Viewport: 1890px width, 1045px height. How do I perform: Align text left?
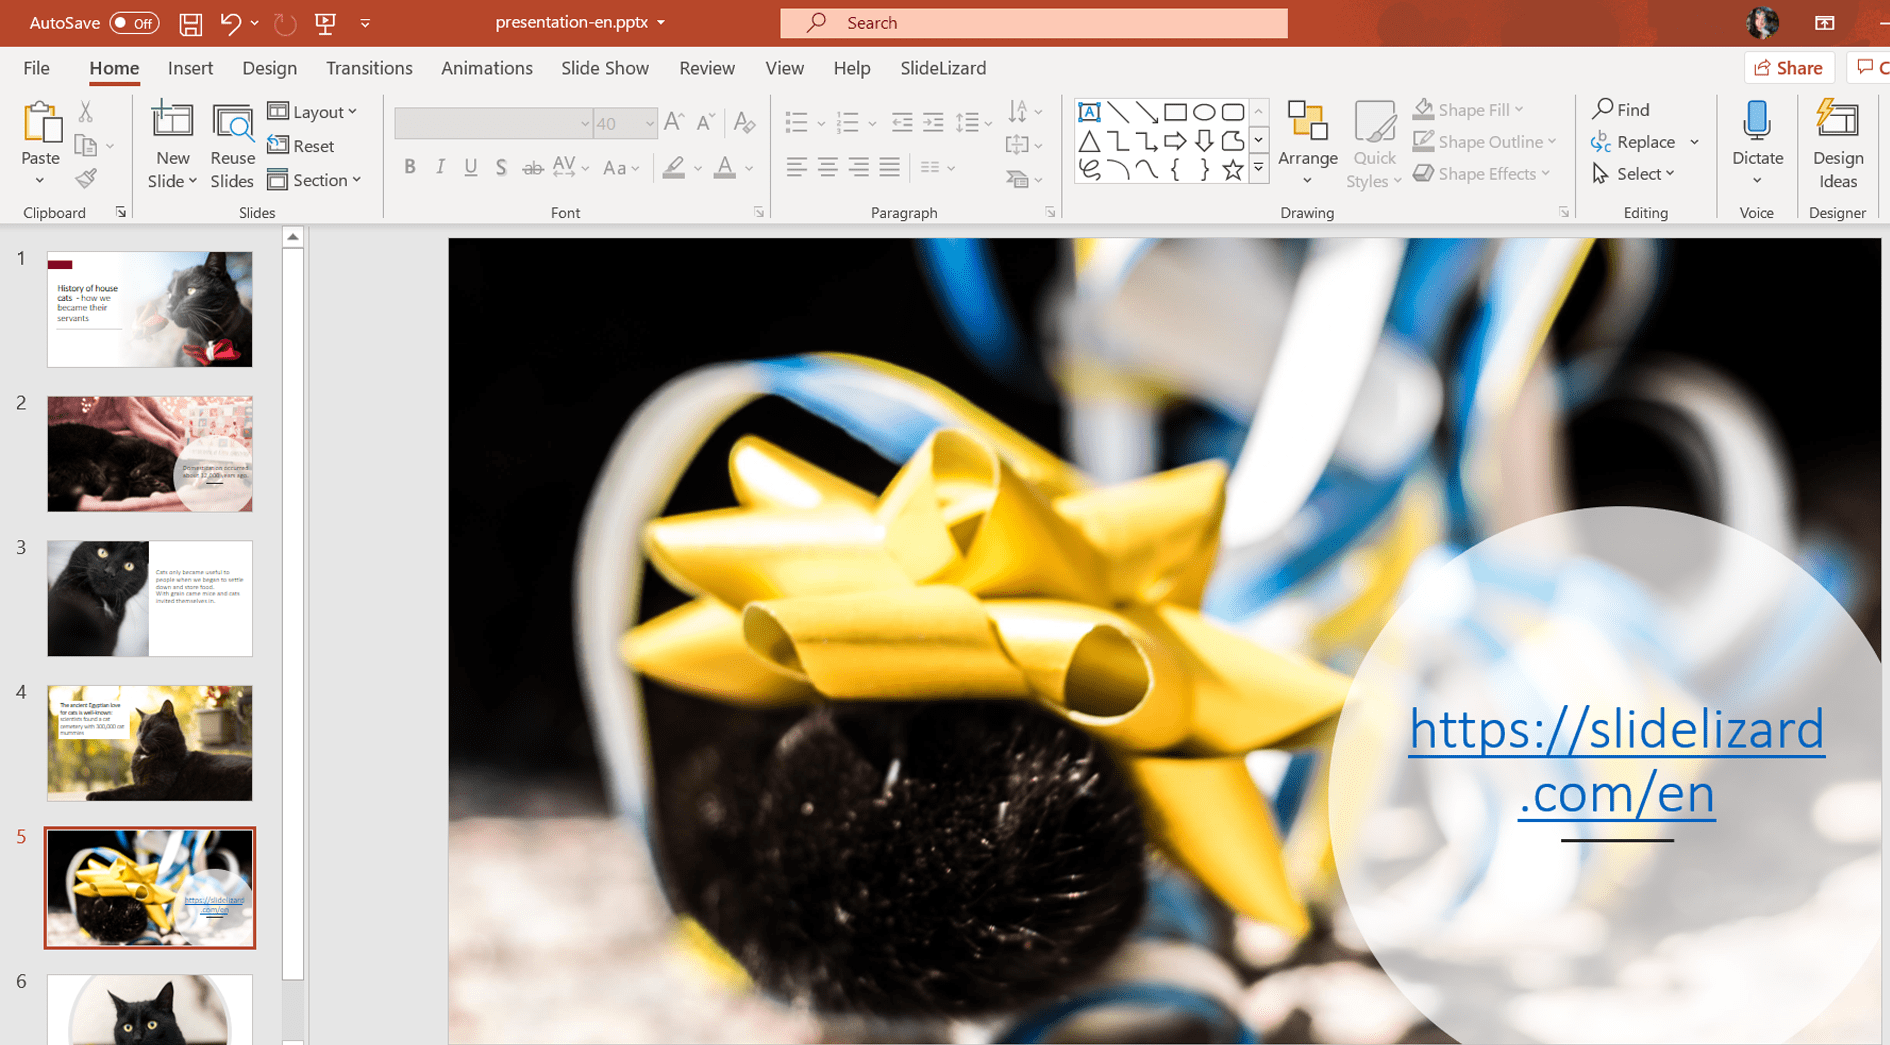(796, 168)
